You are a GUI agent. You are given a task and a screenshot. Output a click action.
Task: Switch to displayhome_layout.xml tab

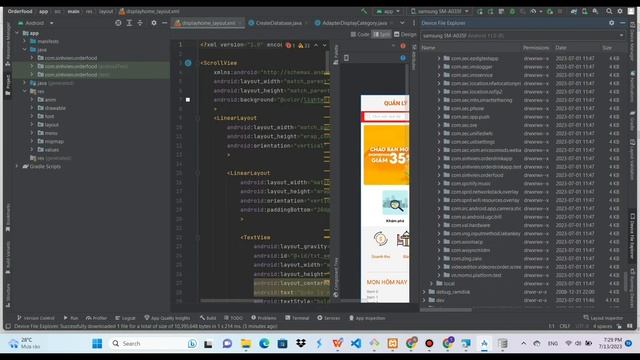[208, 23]
